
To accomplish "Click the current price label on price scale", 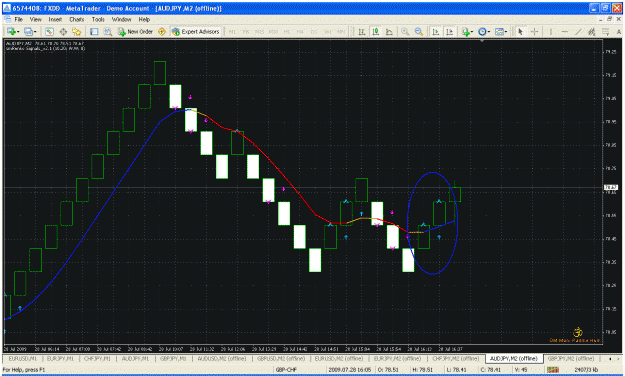I will 611,187.
